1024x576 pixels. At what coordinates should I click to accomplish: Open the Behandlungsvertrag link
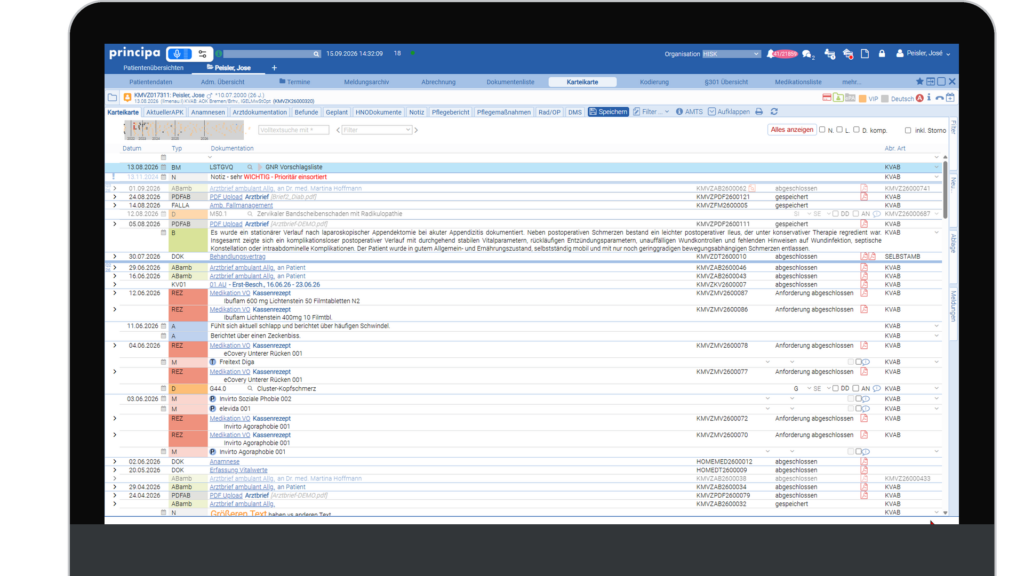tap(237, 257)
